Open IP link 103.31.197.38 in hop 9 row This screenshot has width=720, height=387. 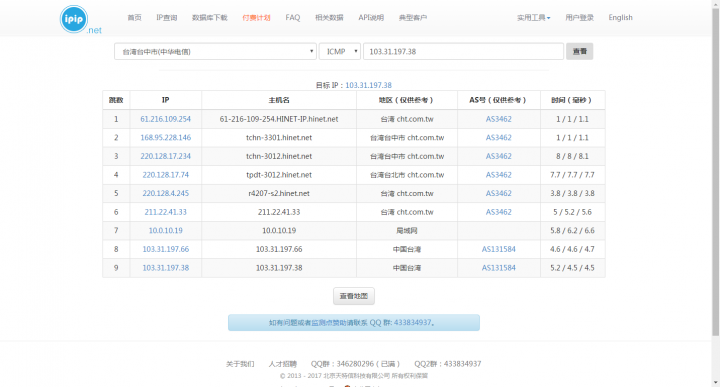click(165, 268)
